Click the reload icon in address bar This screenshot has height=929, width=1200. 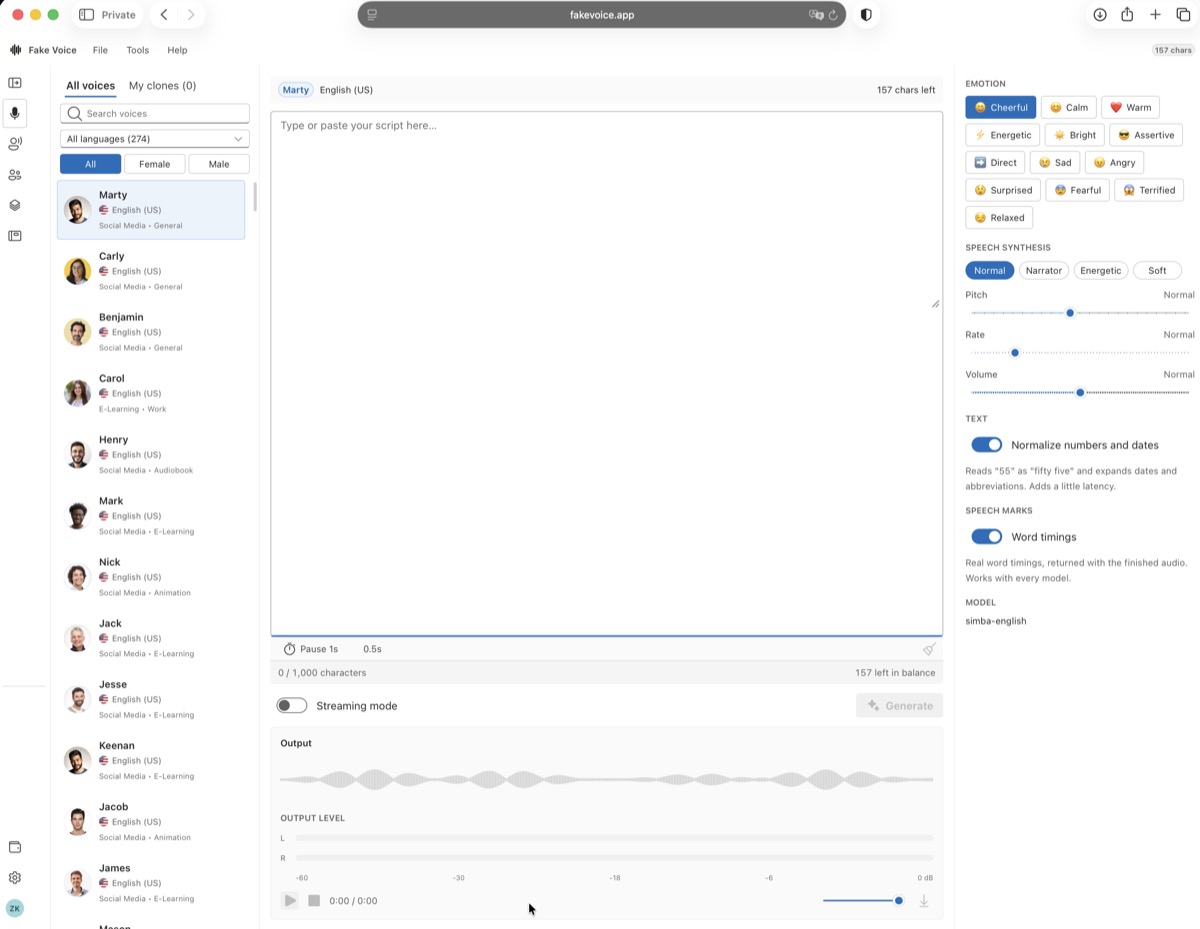pyautogui.click(x=833, y=15)
